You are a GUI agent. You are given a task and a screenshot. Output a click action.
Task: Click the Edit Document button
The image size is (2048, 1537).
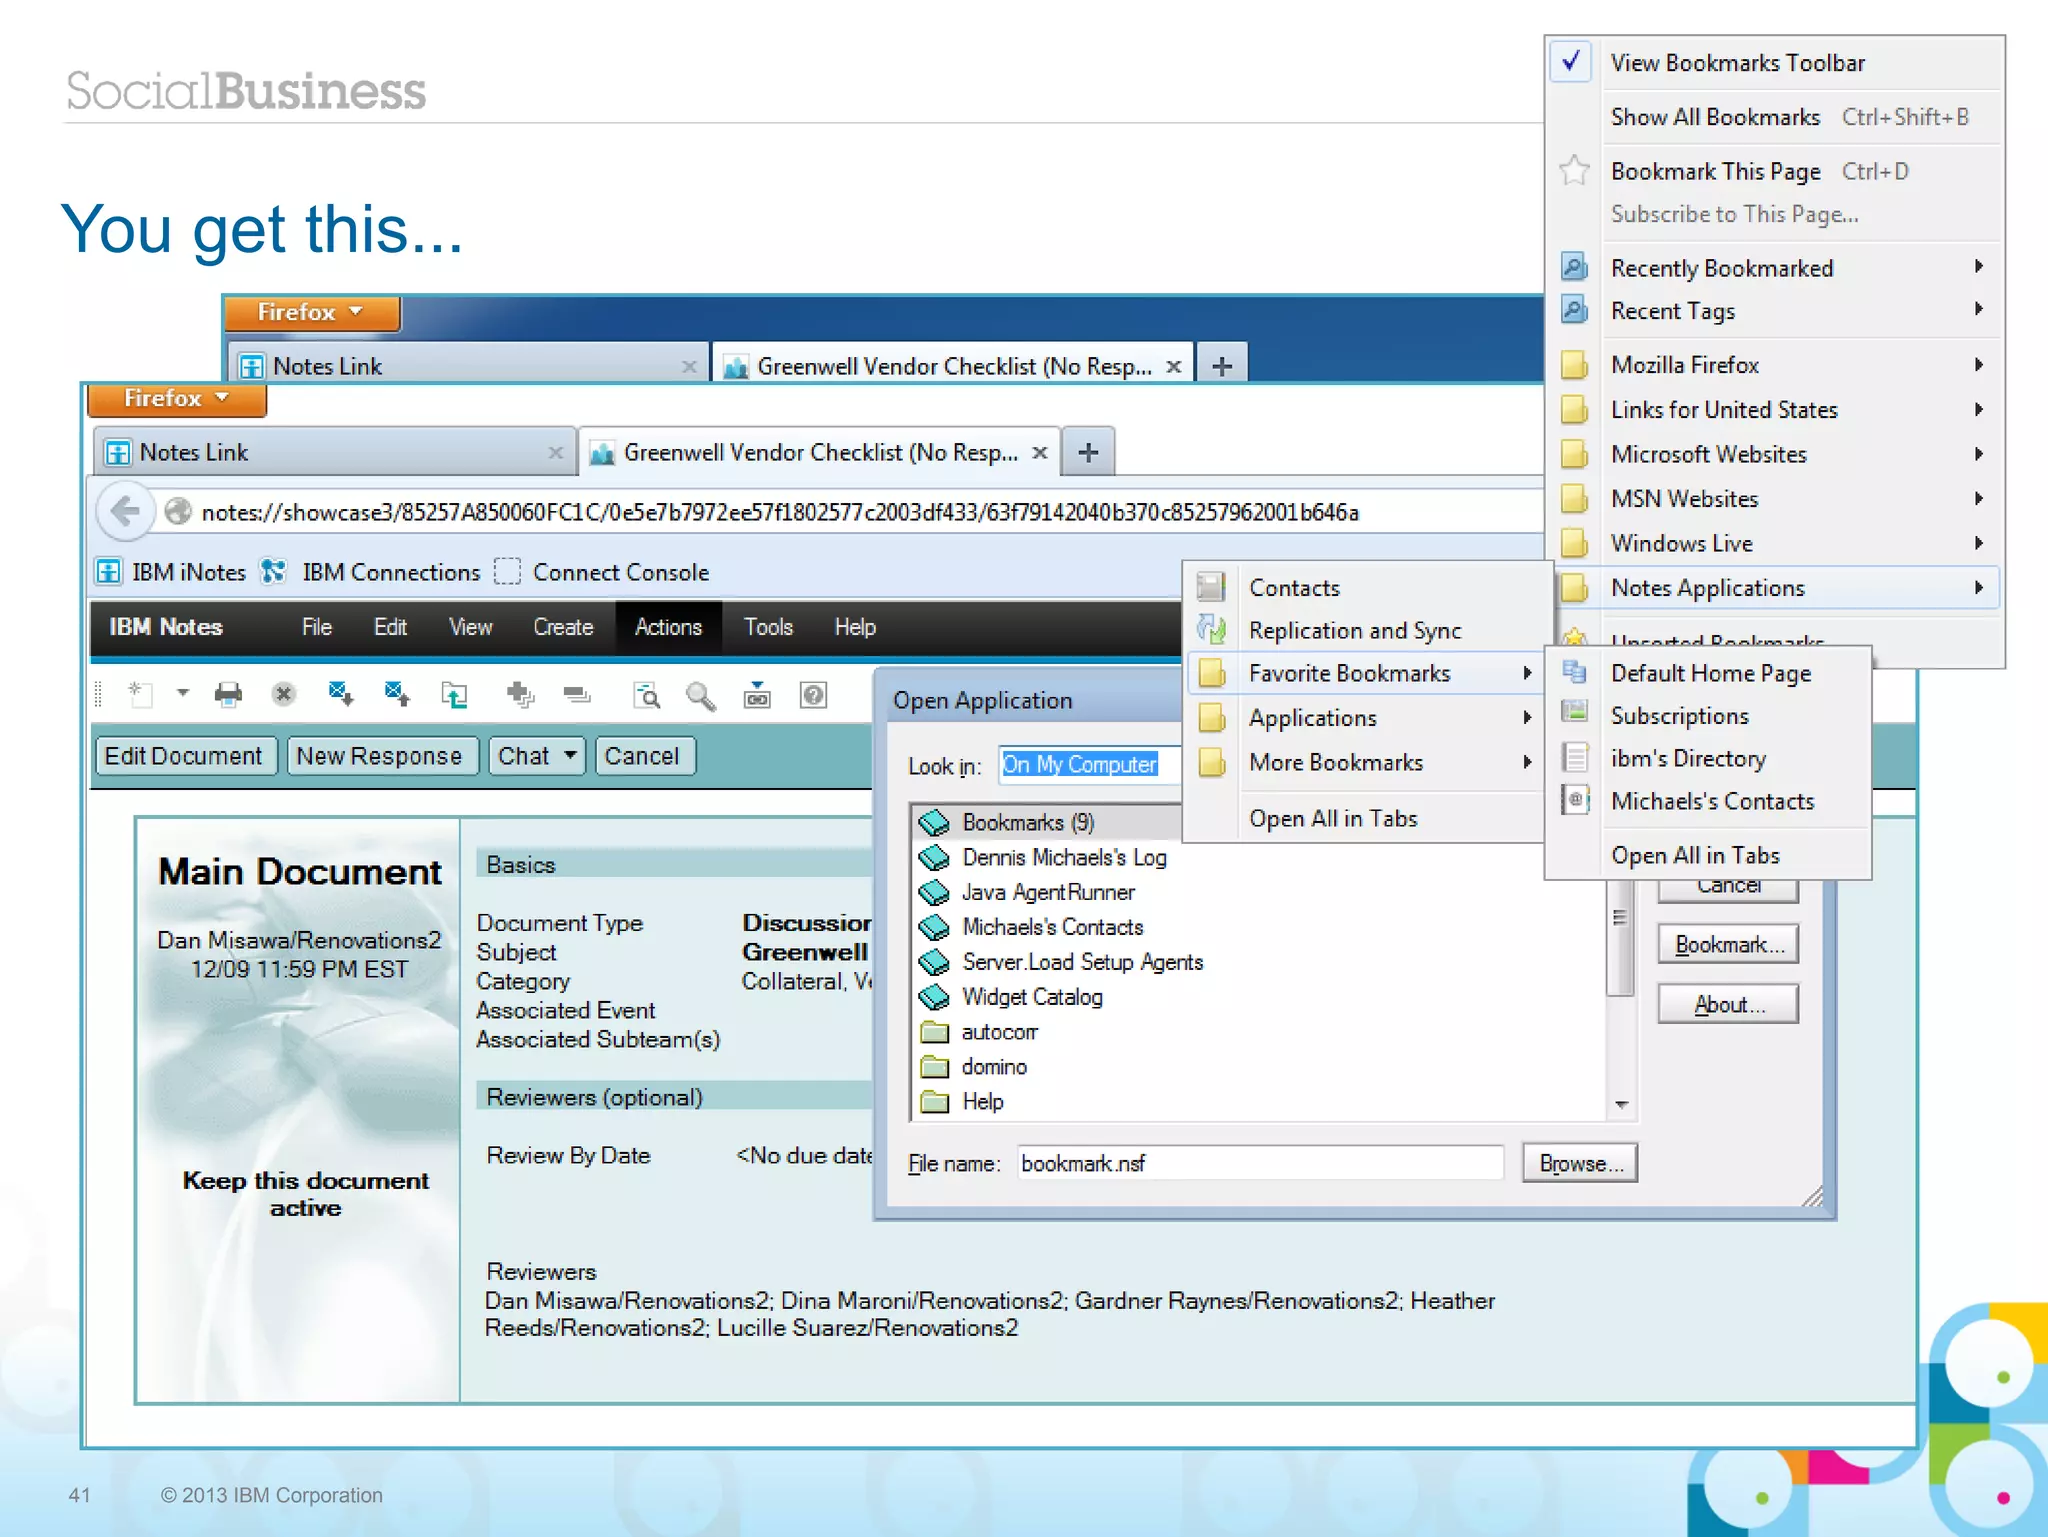pos(184,755)
